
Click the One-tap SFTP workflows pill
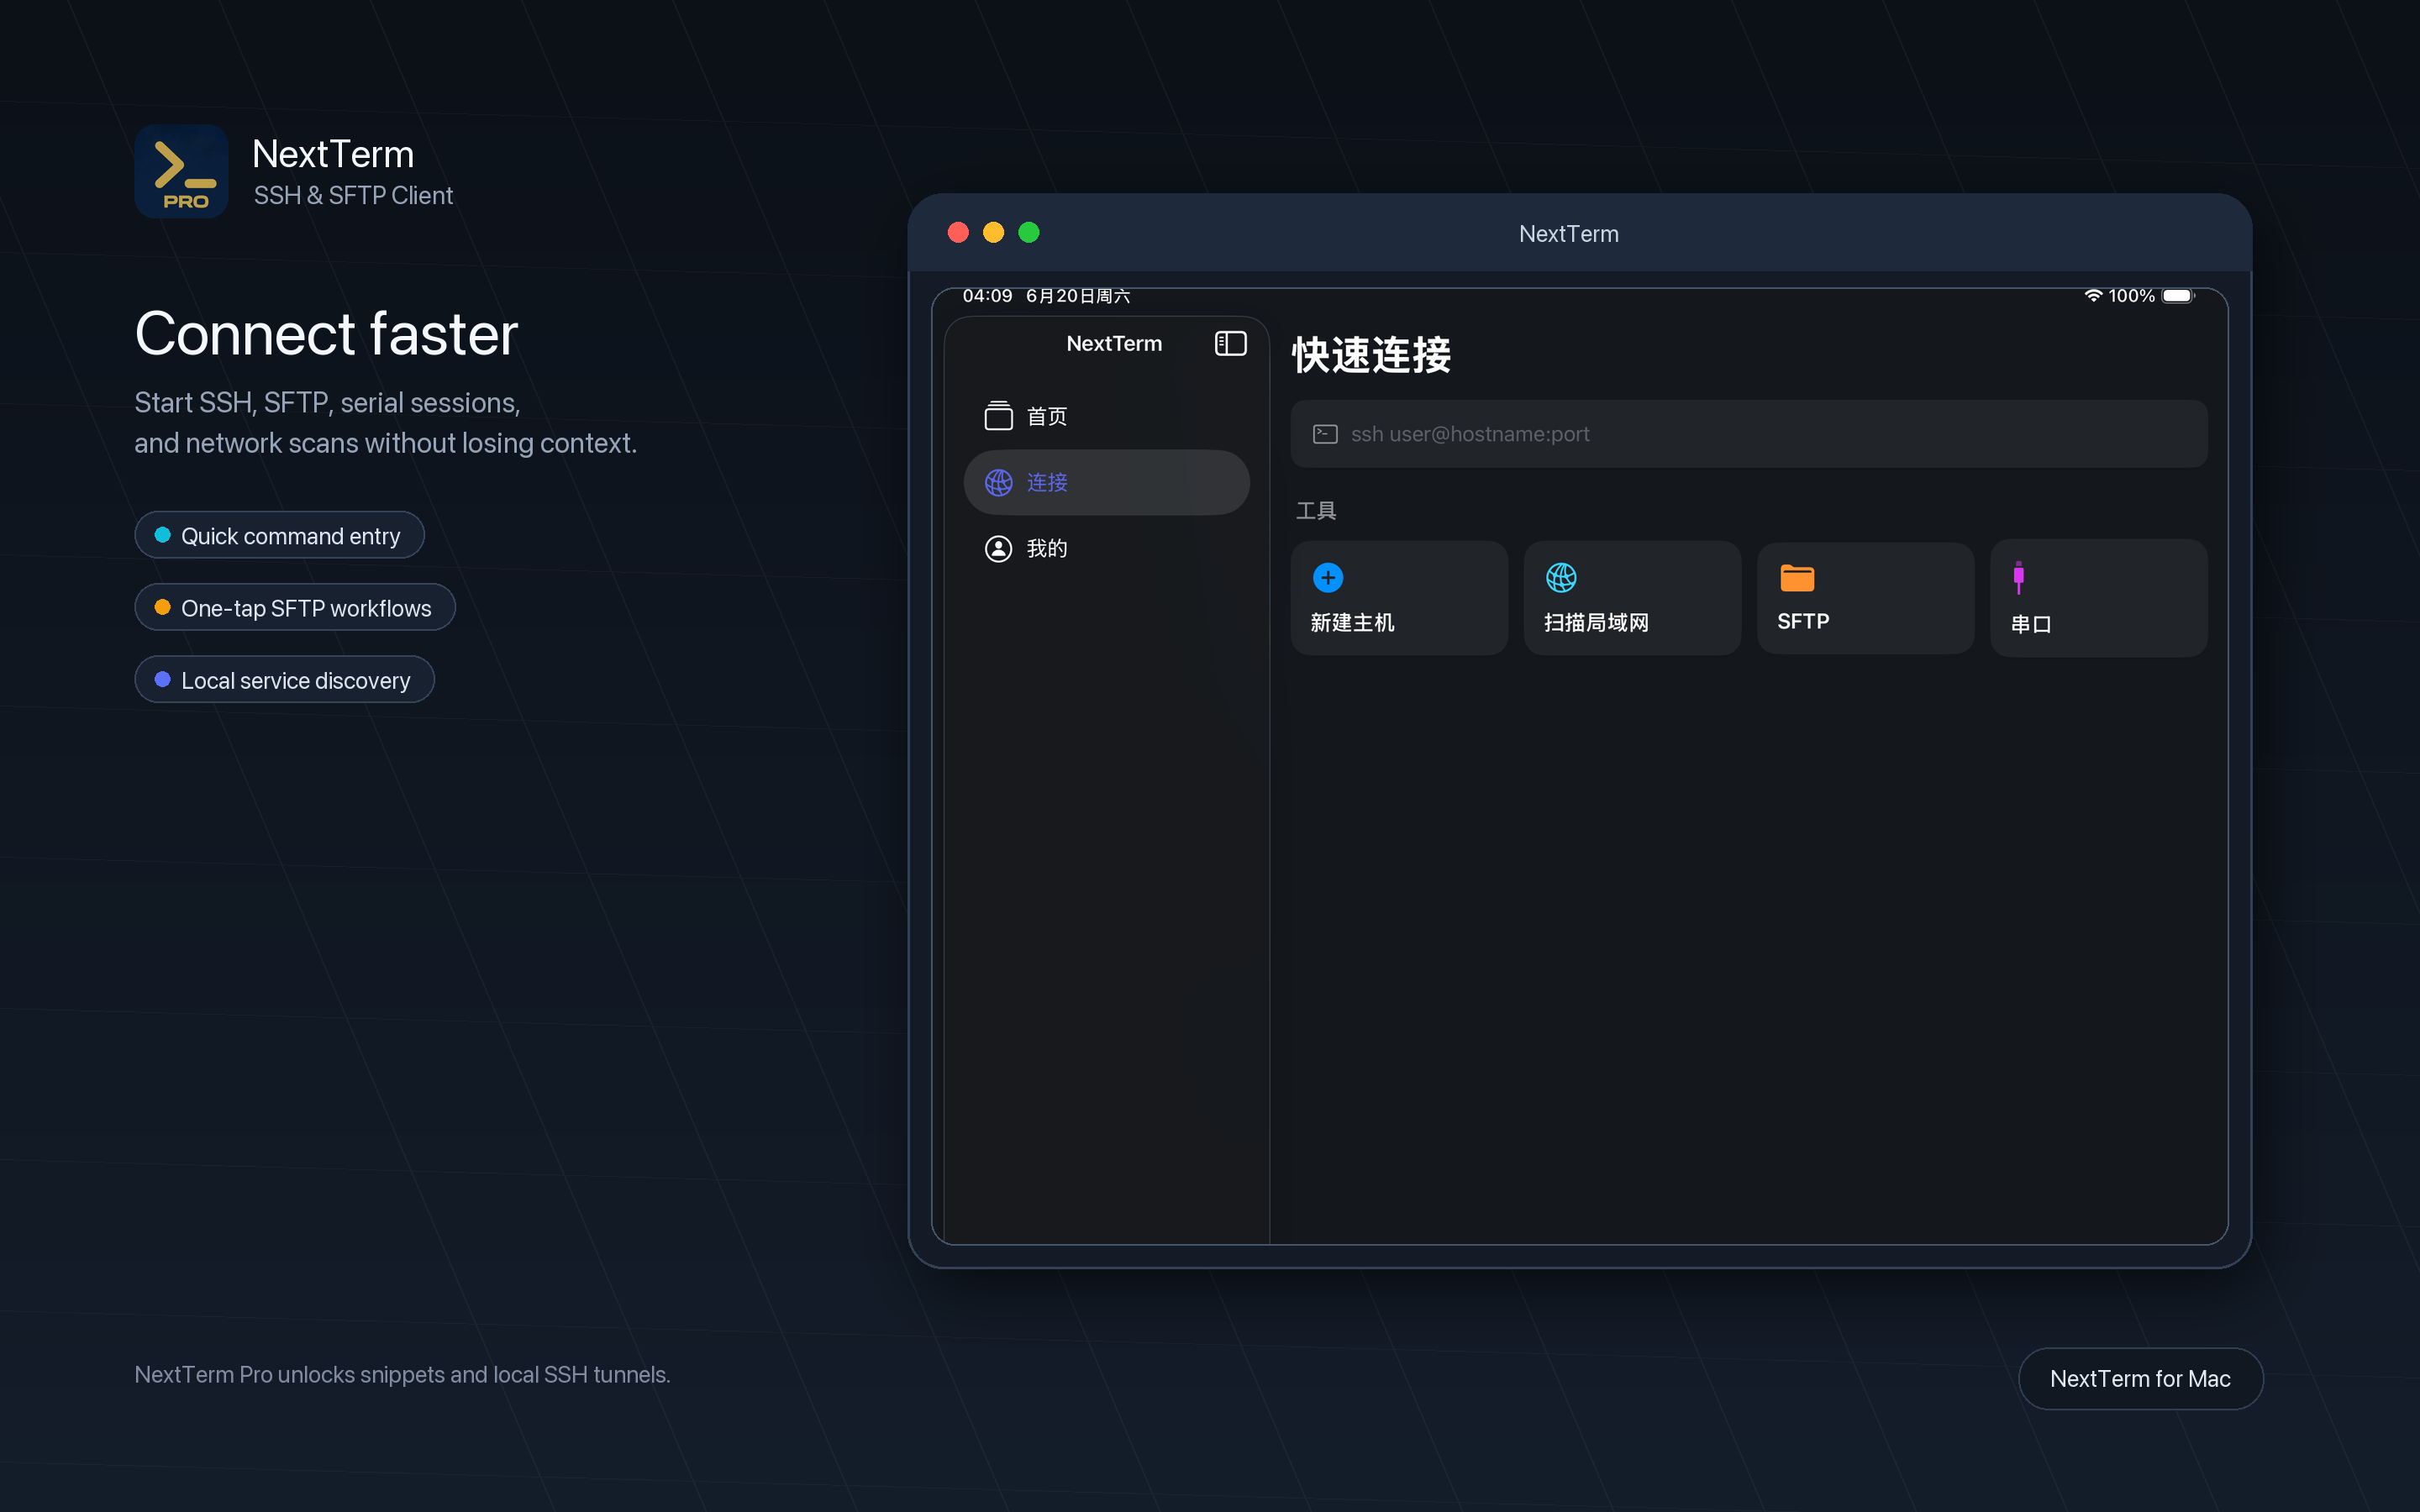295,607
